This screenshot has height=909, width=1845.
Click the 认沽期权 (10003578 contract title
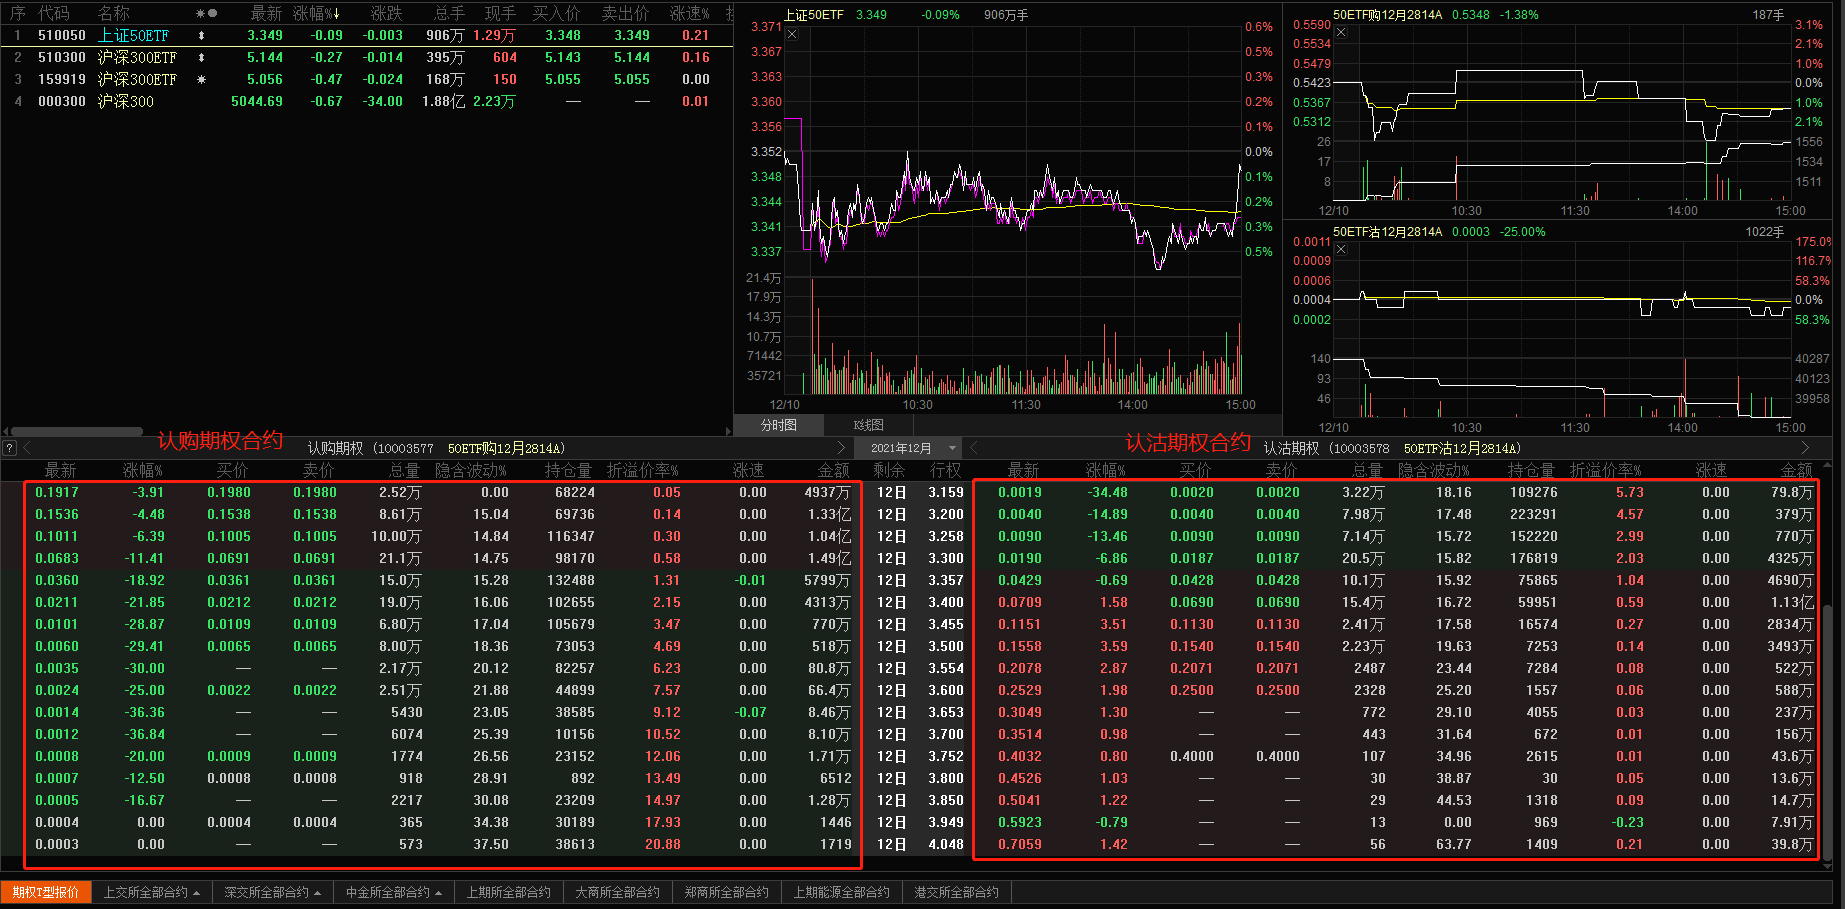coord(1326,448)
